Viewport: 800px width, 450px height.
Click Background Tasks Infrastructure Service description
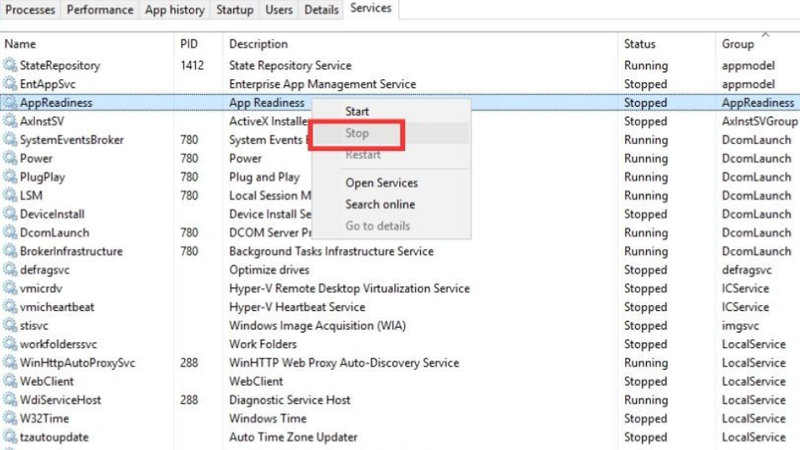(331, 251)
